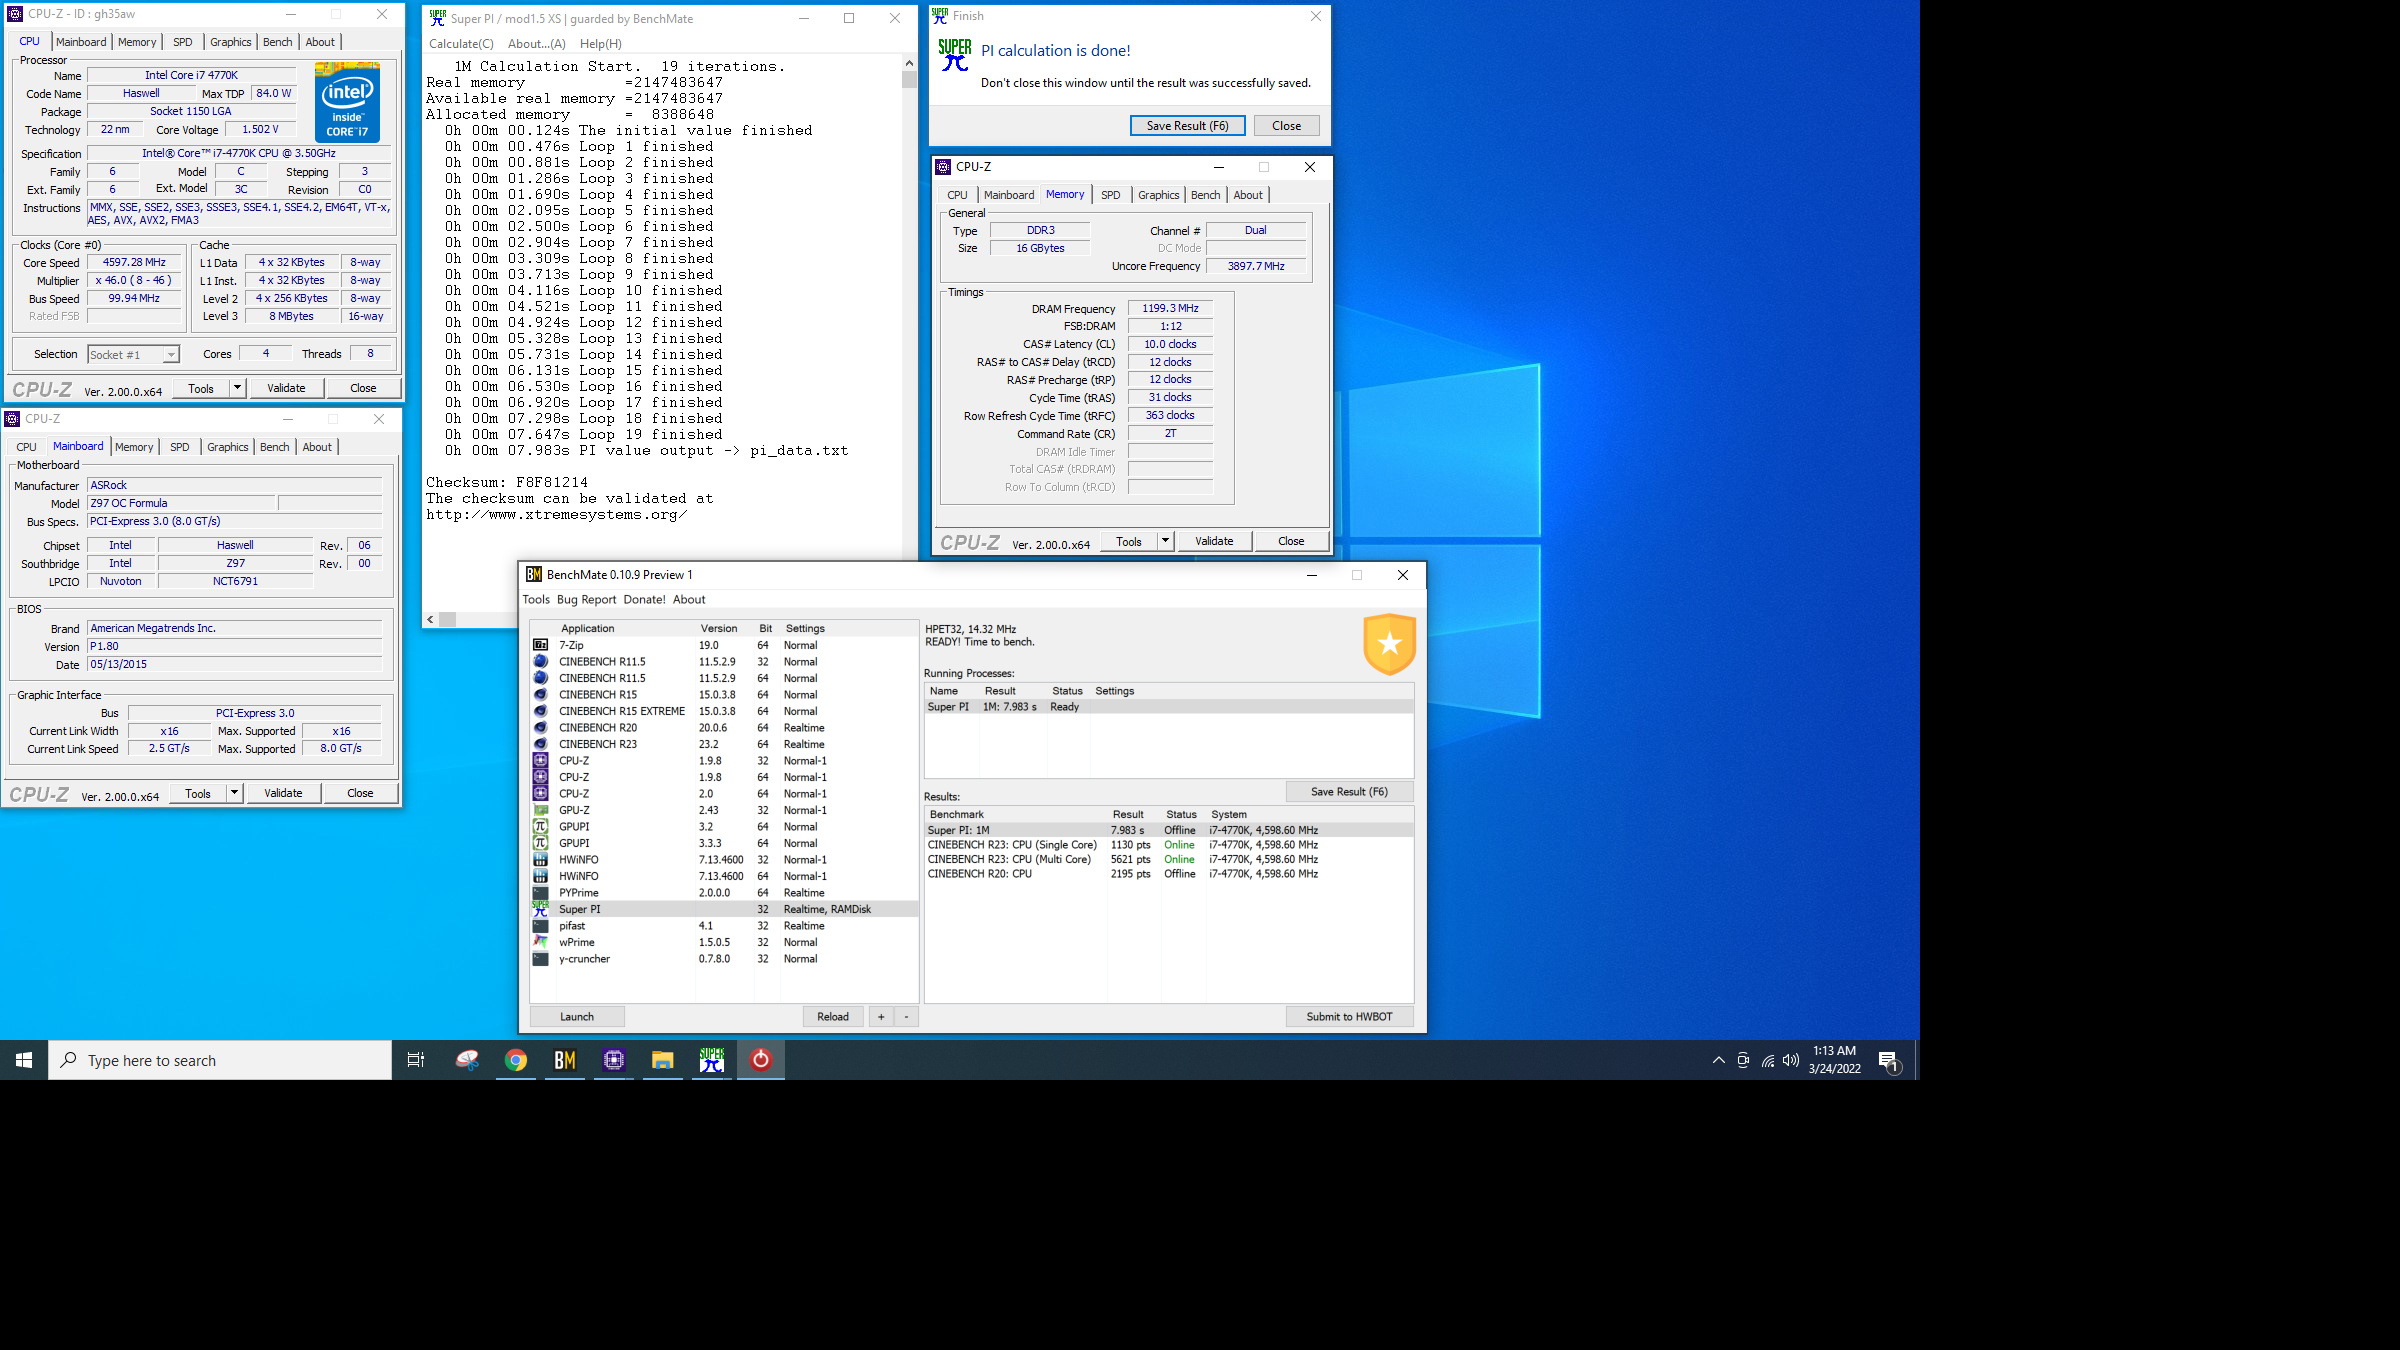
Task: Select the Super PI icon in the application list
Action: pyautogui.click(x=540, y=909)
